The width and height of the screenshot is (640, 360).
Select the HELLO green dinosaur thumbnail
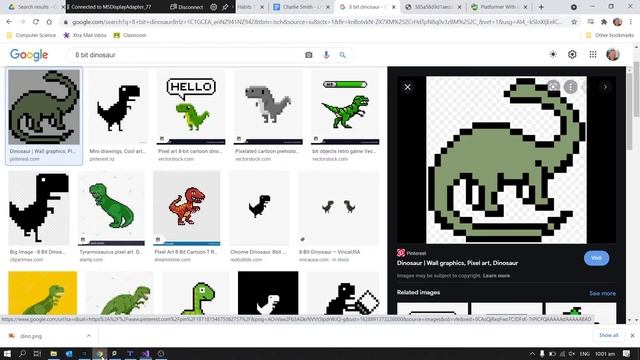point(191,107)
